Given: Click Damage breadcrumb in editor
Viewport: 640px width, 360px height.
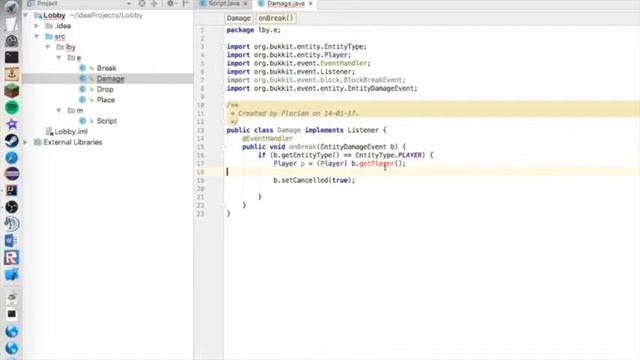Looking at the screenshot, I should pos(238,18).
